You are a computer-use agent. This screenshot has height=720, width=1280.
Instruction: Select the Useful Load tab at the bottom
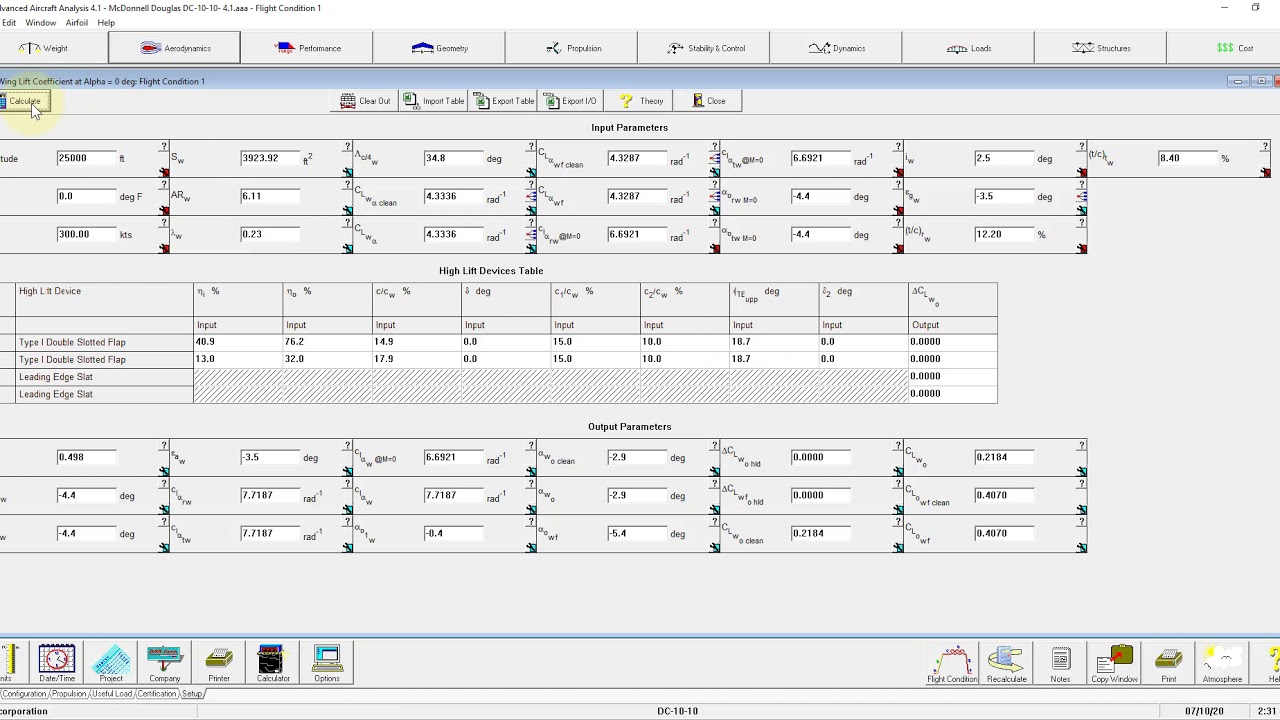coord(111,694)
